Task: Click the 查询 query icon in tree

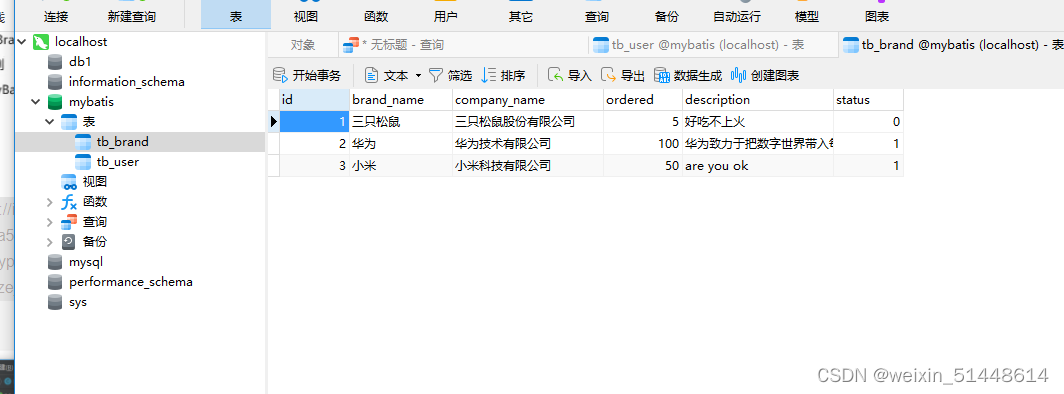Action: [x=69, y=222]
